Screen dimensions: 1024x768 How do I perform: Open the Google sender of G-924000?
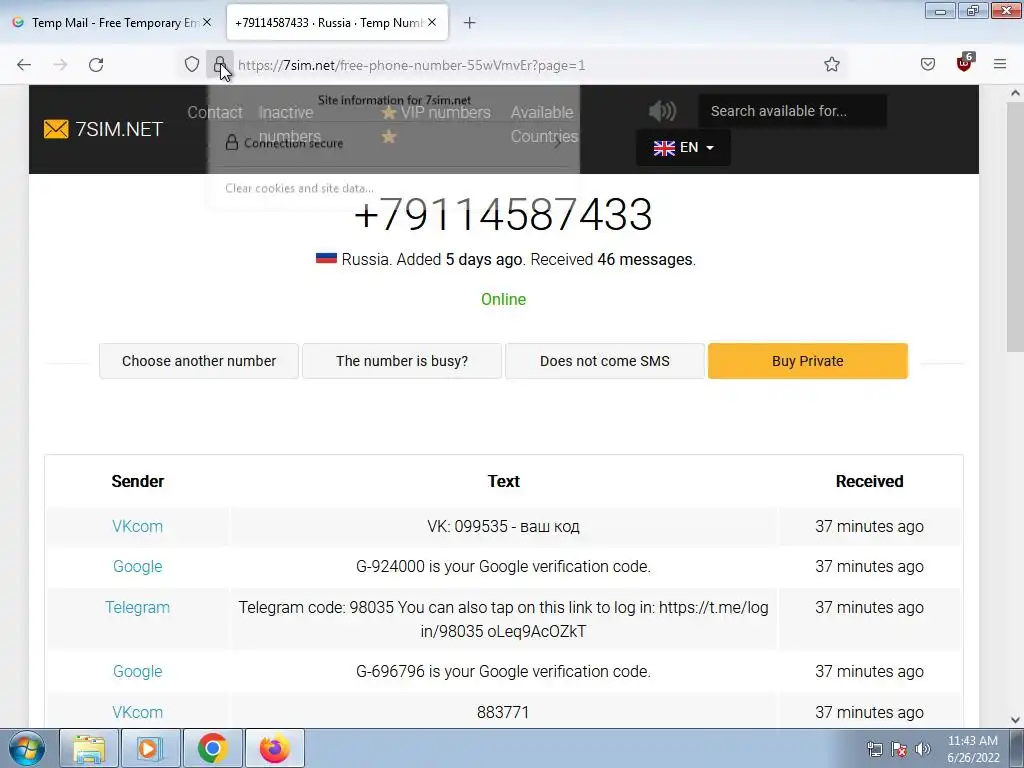137,566
